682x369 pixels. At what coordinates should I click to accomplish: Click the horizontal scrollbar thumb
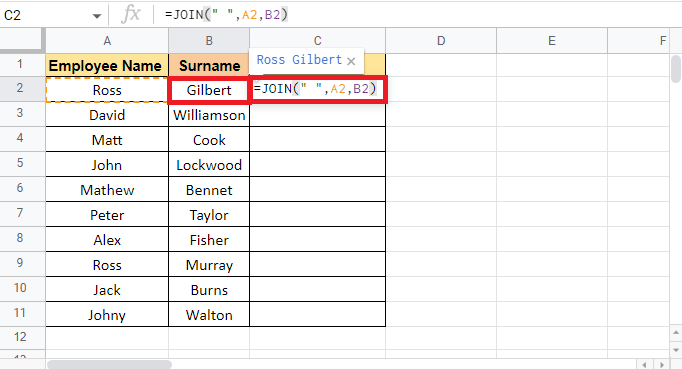(x=109, y=364)
